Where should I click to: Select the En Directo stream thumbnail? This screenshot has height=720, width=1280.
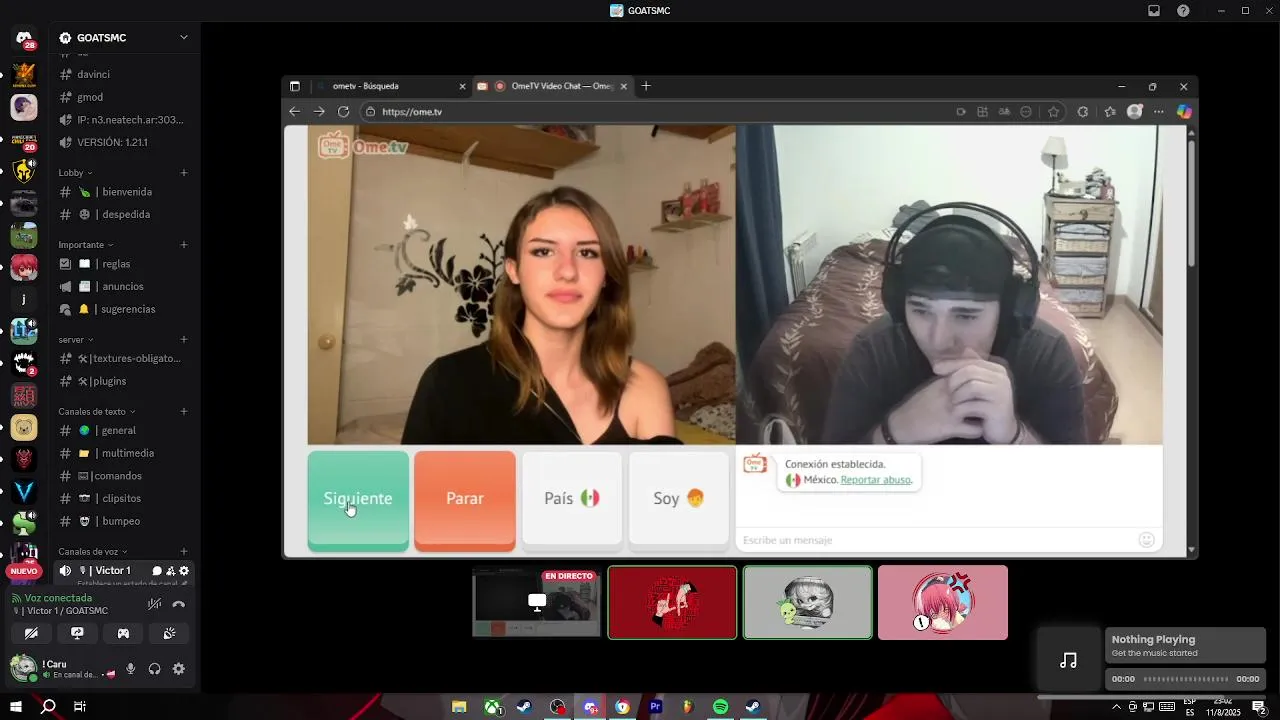click(537, 602)
